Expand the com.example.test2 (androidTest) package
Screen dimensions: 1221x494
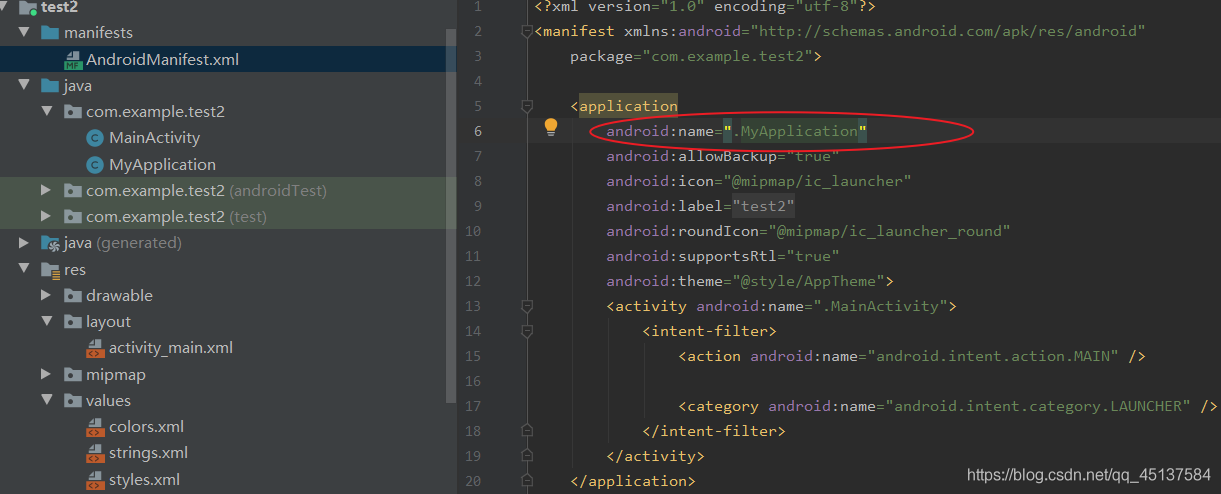46,190
